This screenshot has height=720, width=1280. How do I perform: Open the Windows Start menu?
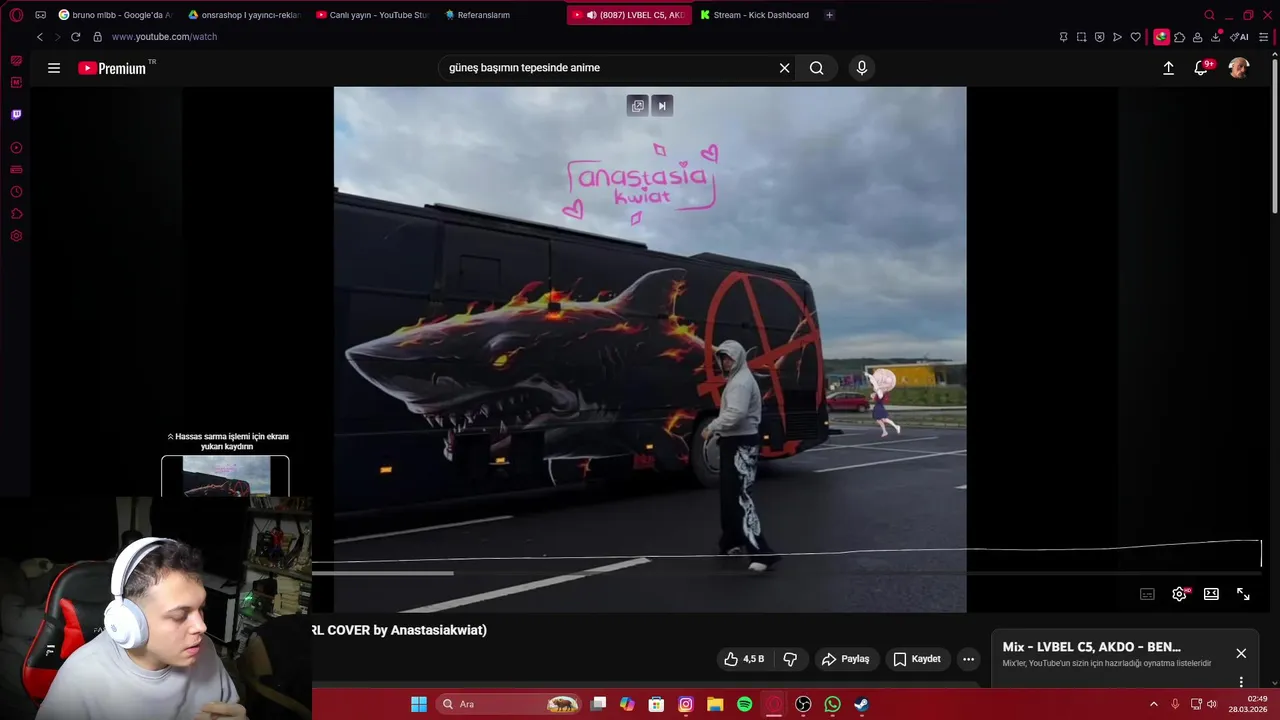(x=419, y=704)
